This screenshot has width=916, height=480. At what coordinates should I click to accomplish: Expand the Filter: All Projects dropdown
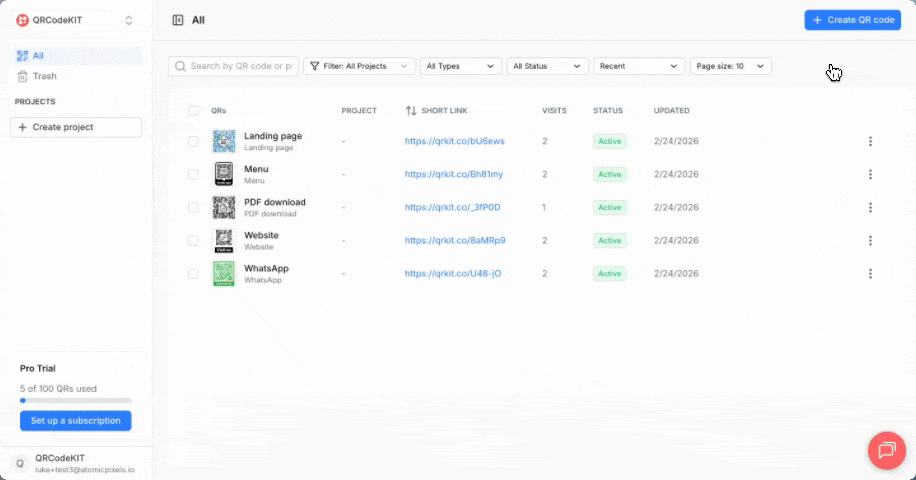tap(359, 66)
